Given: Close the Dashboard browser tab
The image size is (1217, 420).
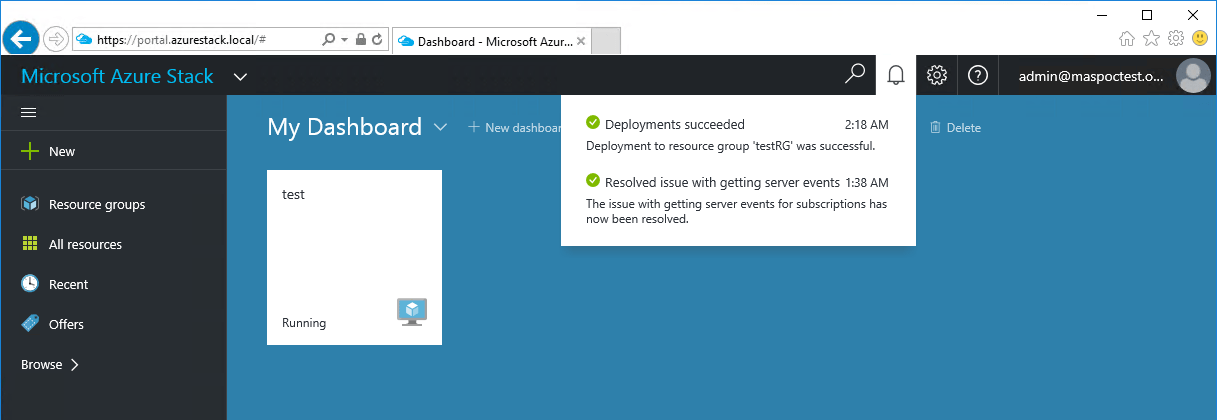Looking at the screenshot, I should click(x=581, y=41).
